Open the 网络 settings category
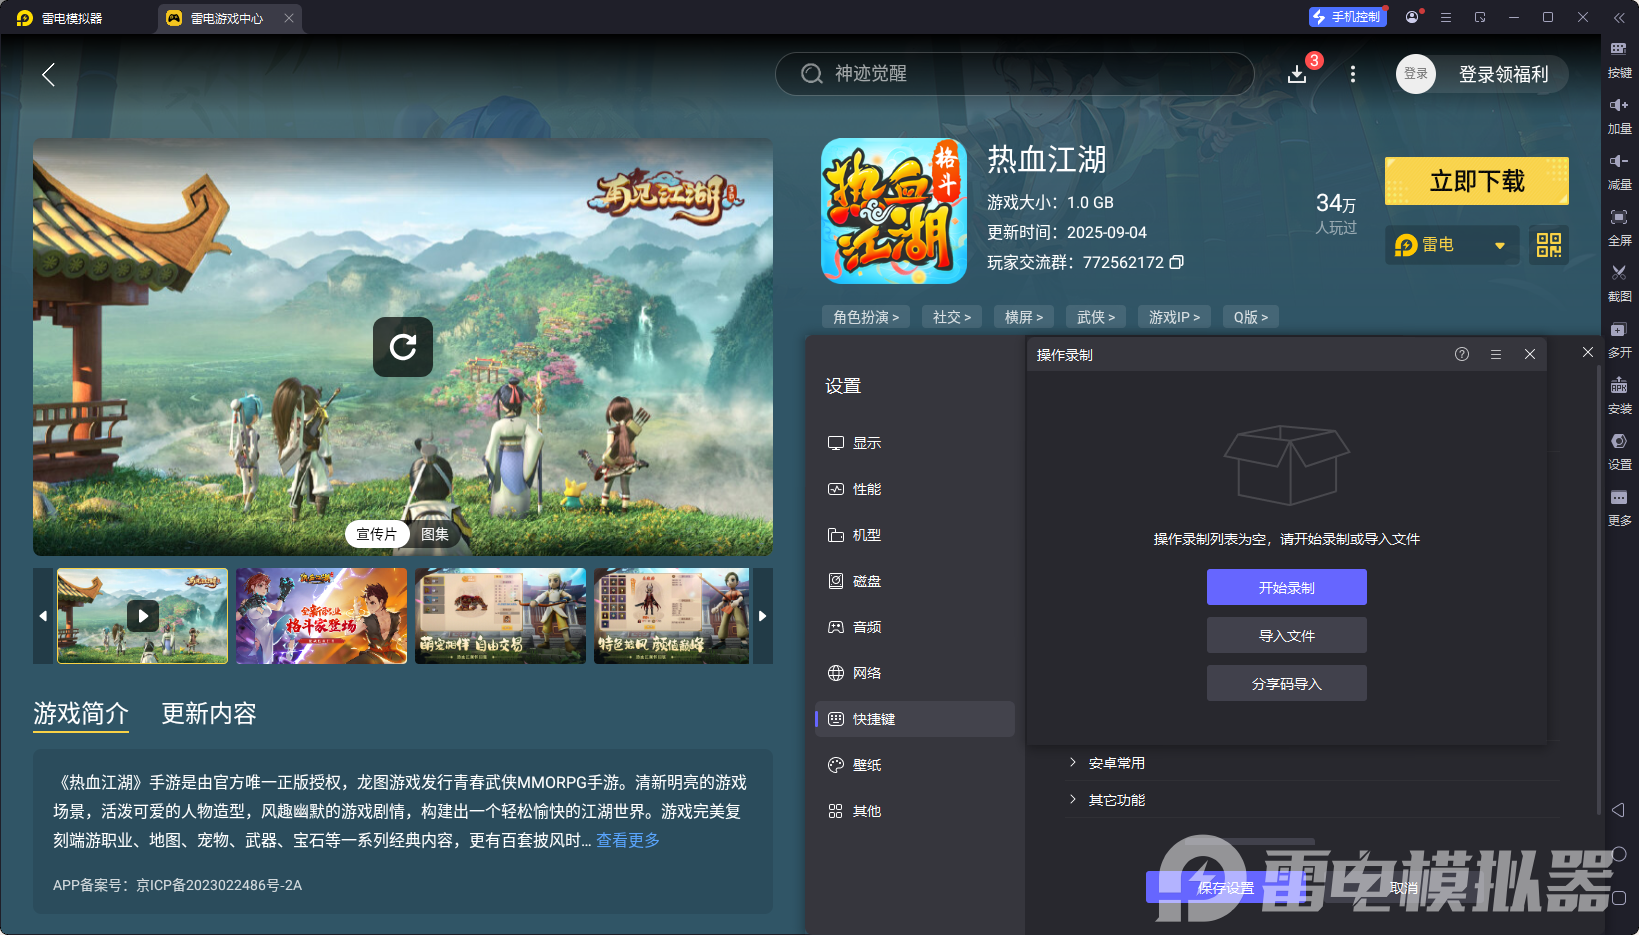 pyautogui.click(x=915, y=673)
